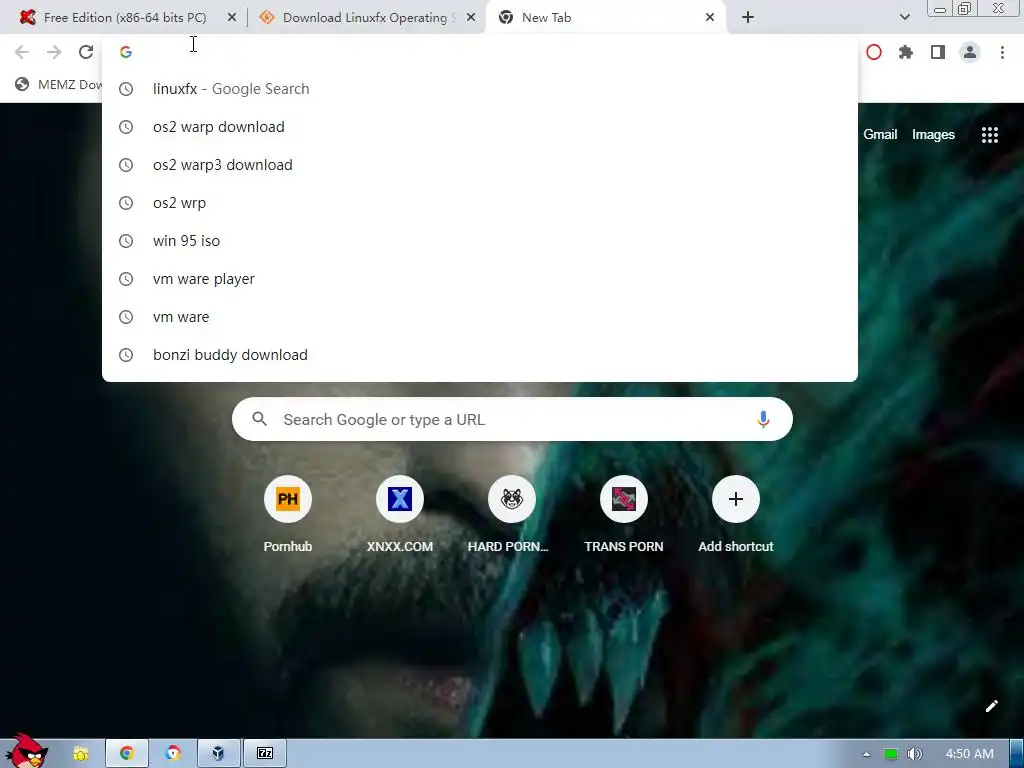
Task: Start voice search with microphone icon
Action: click(x=763, y=419)
